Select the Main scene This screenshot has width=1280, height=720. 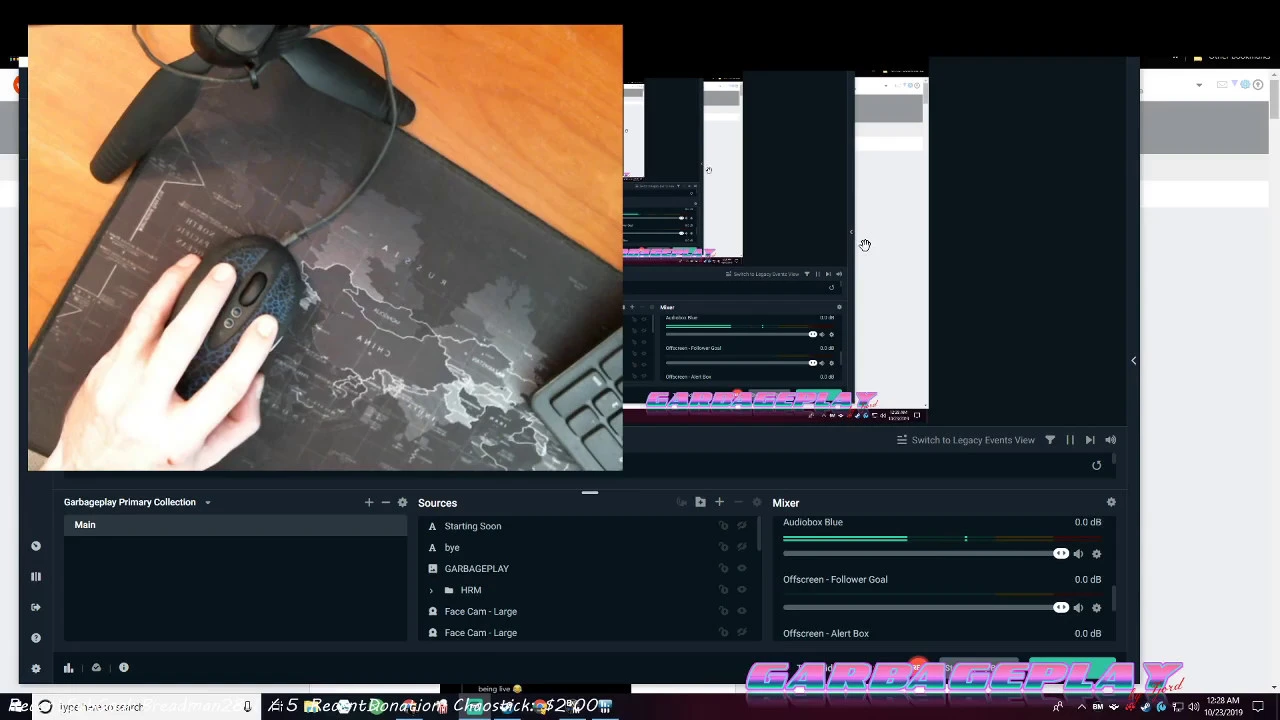coord(235,525)
